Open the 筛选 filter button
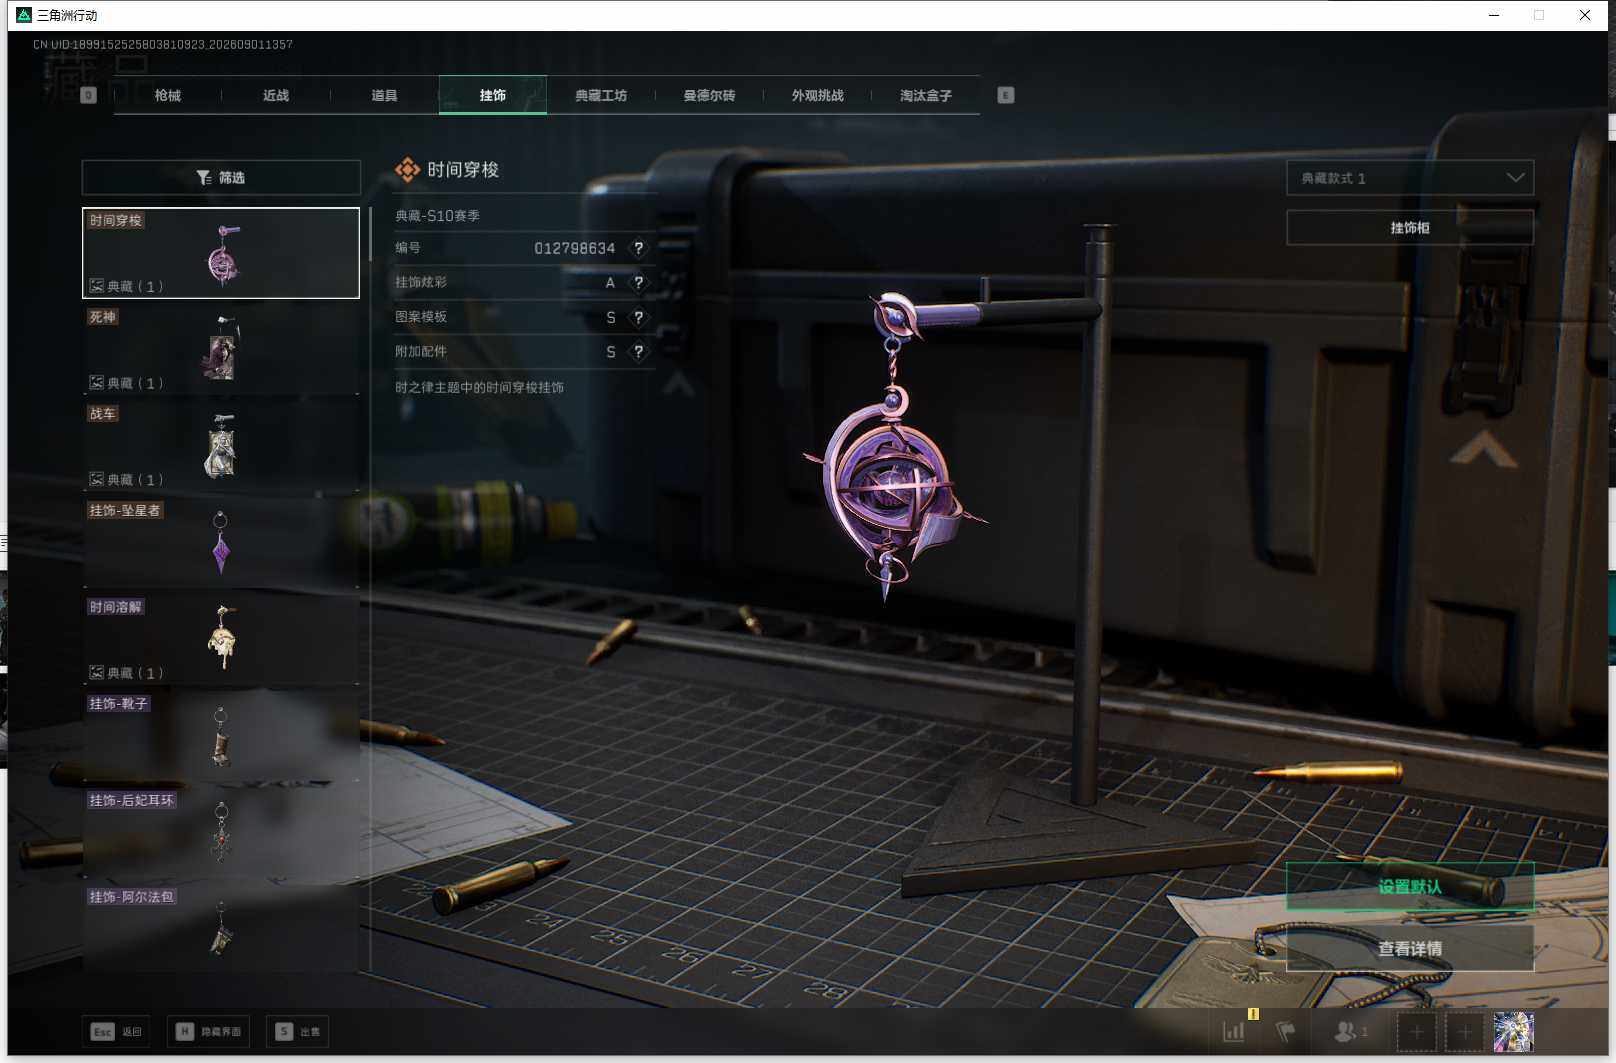 point(221,177)
